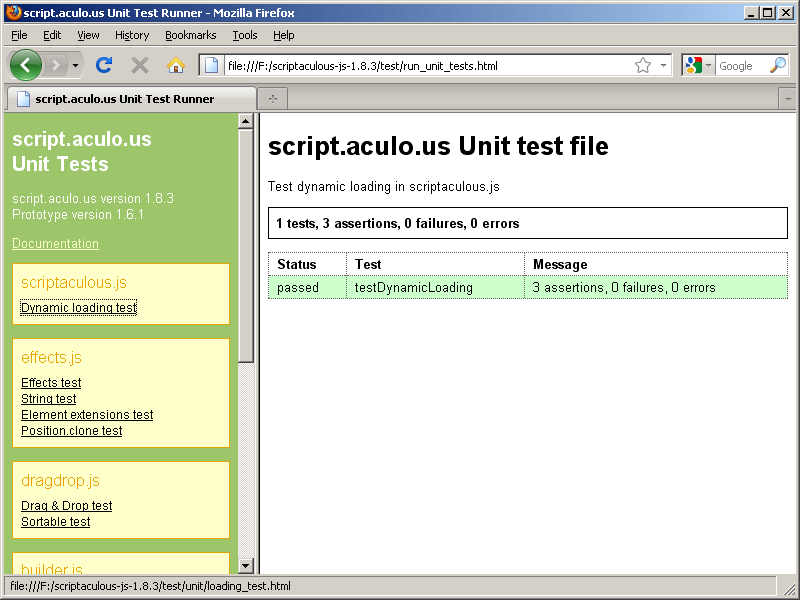The image size is (800, 600).
Task: Click the Test column header
Action: pyautogui.click(x=435, y=264)
